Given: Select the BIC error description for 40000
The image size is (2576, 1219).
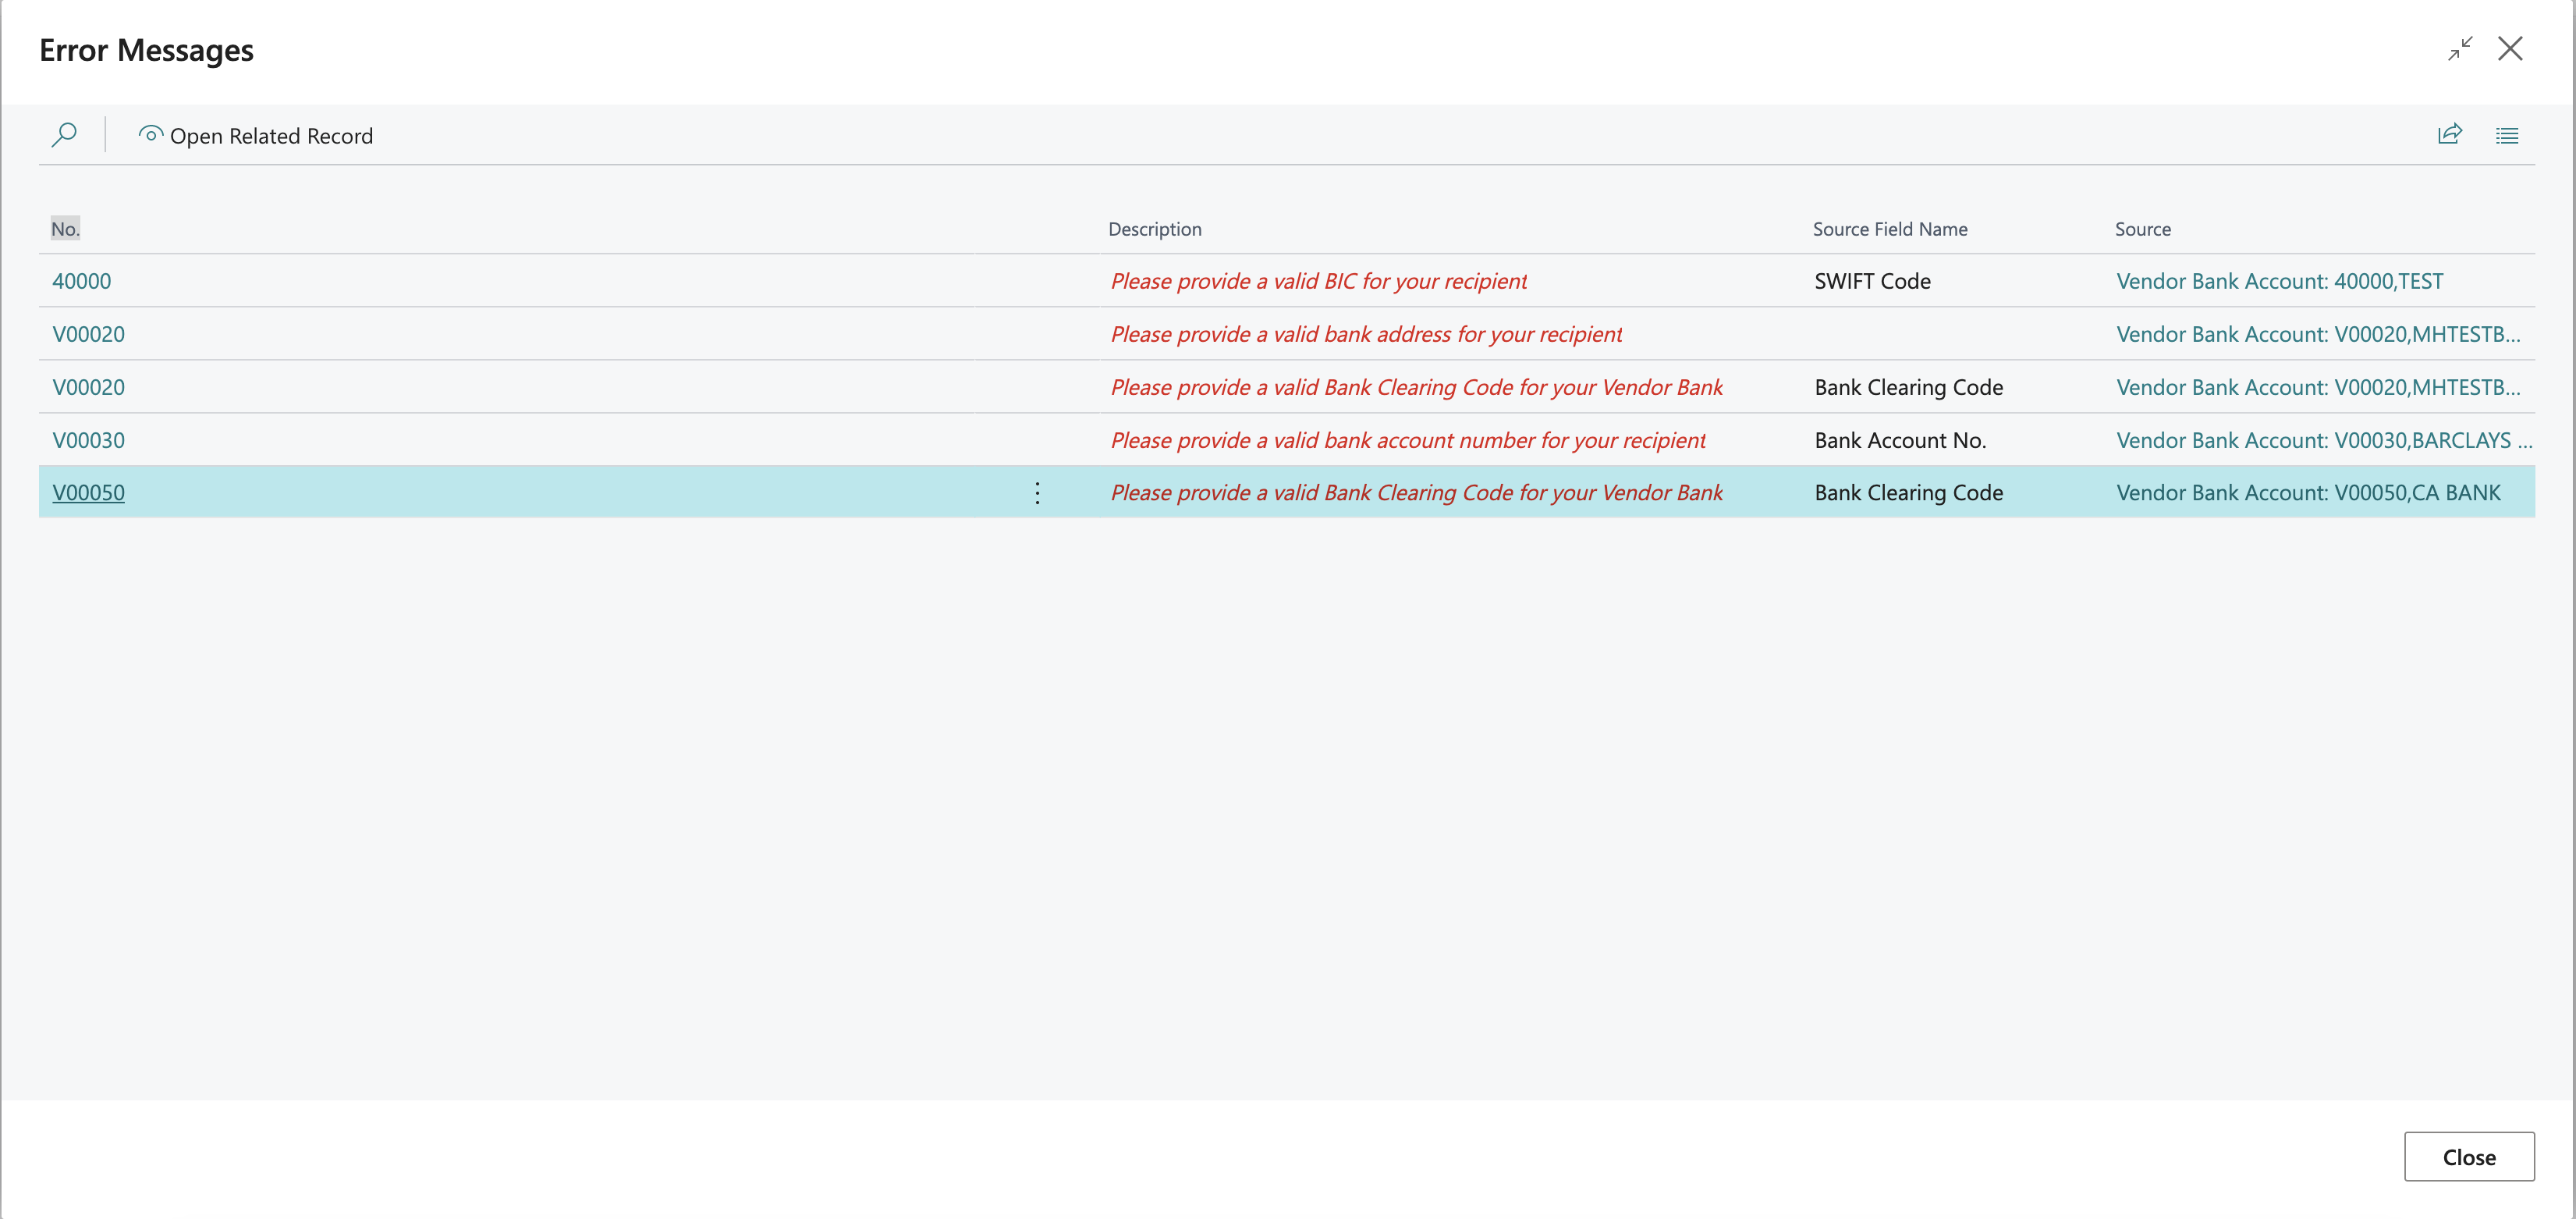Looking at the screenshot, I should pos(1319,280).
